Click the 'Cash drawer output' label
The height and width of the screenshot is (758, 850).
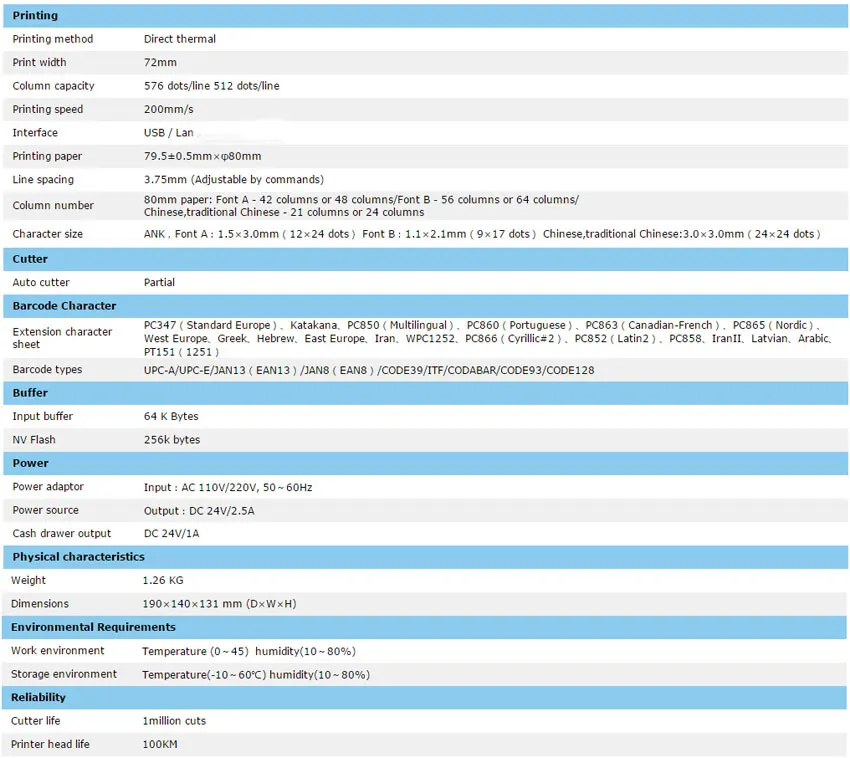click(x=61, y=534)
